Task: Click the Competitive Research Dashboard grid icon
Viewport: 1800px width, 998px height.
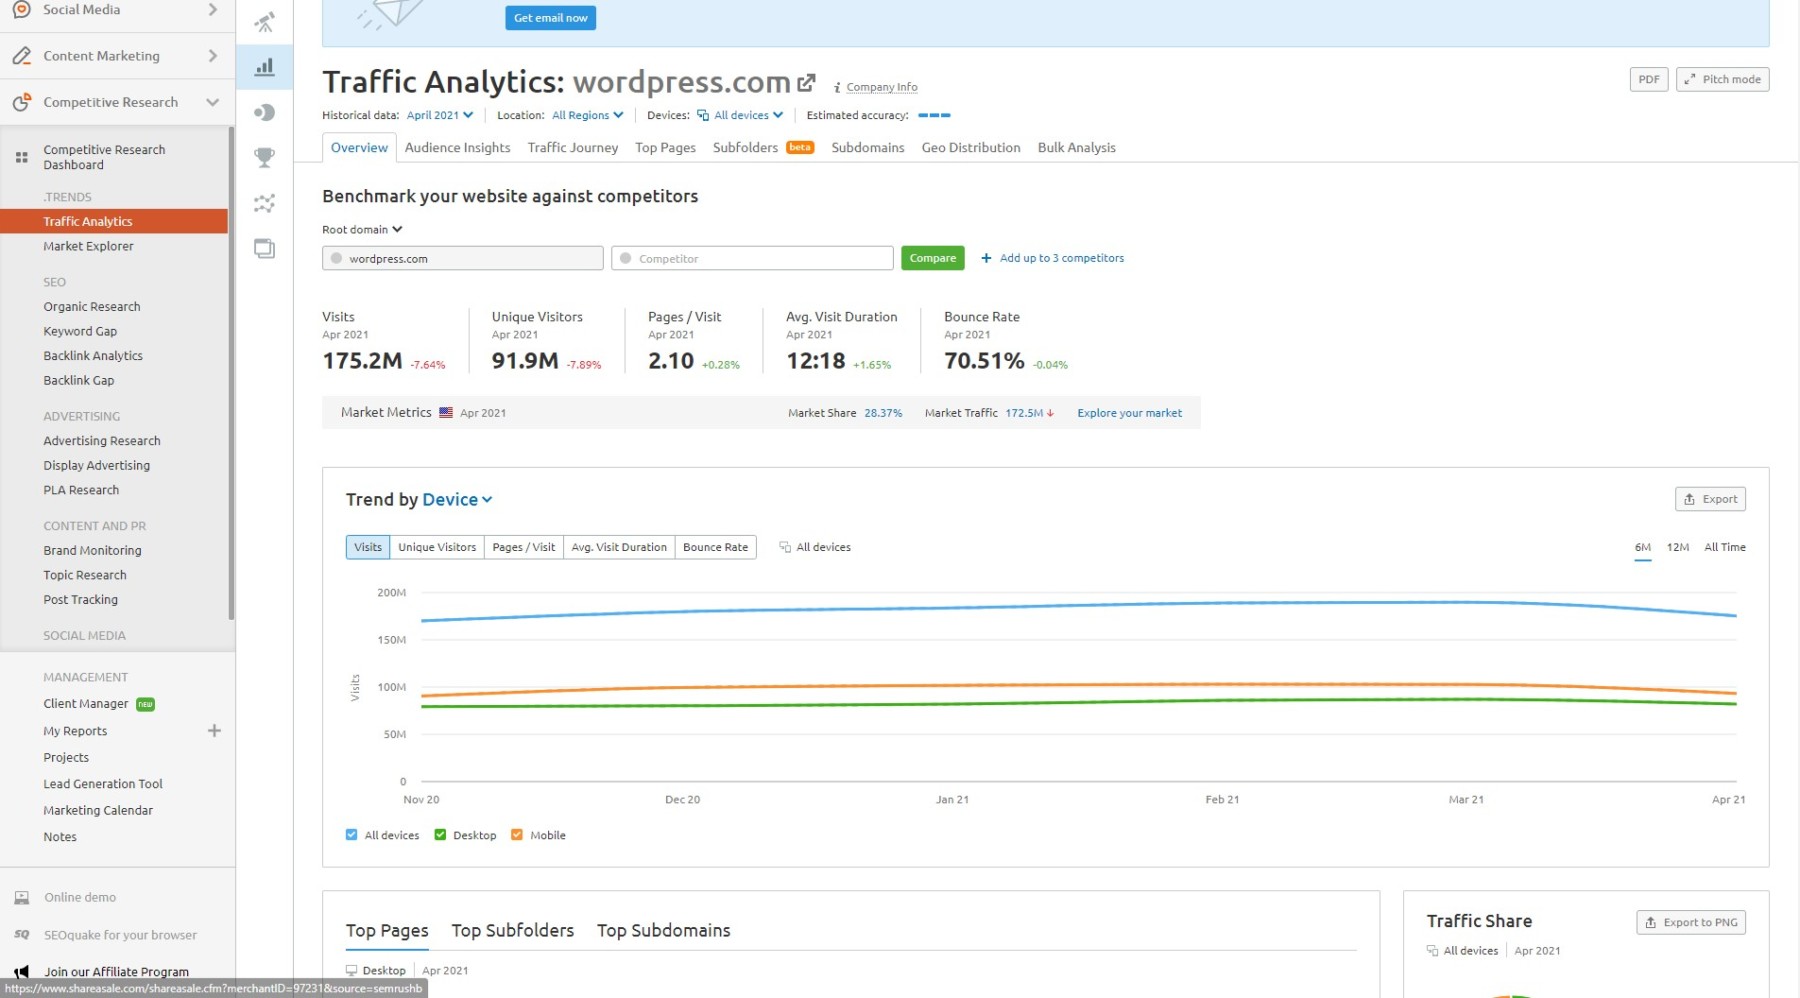Action: 21,157
